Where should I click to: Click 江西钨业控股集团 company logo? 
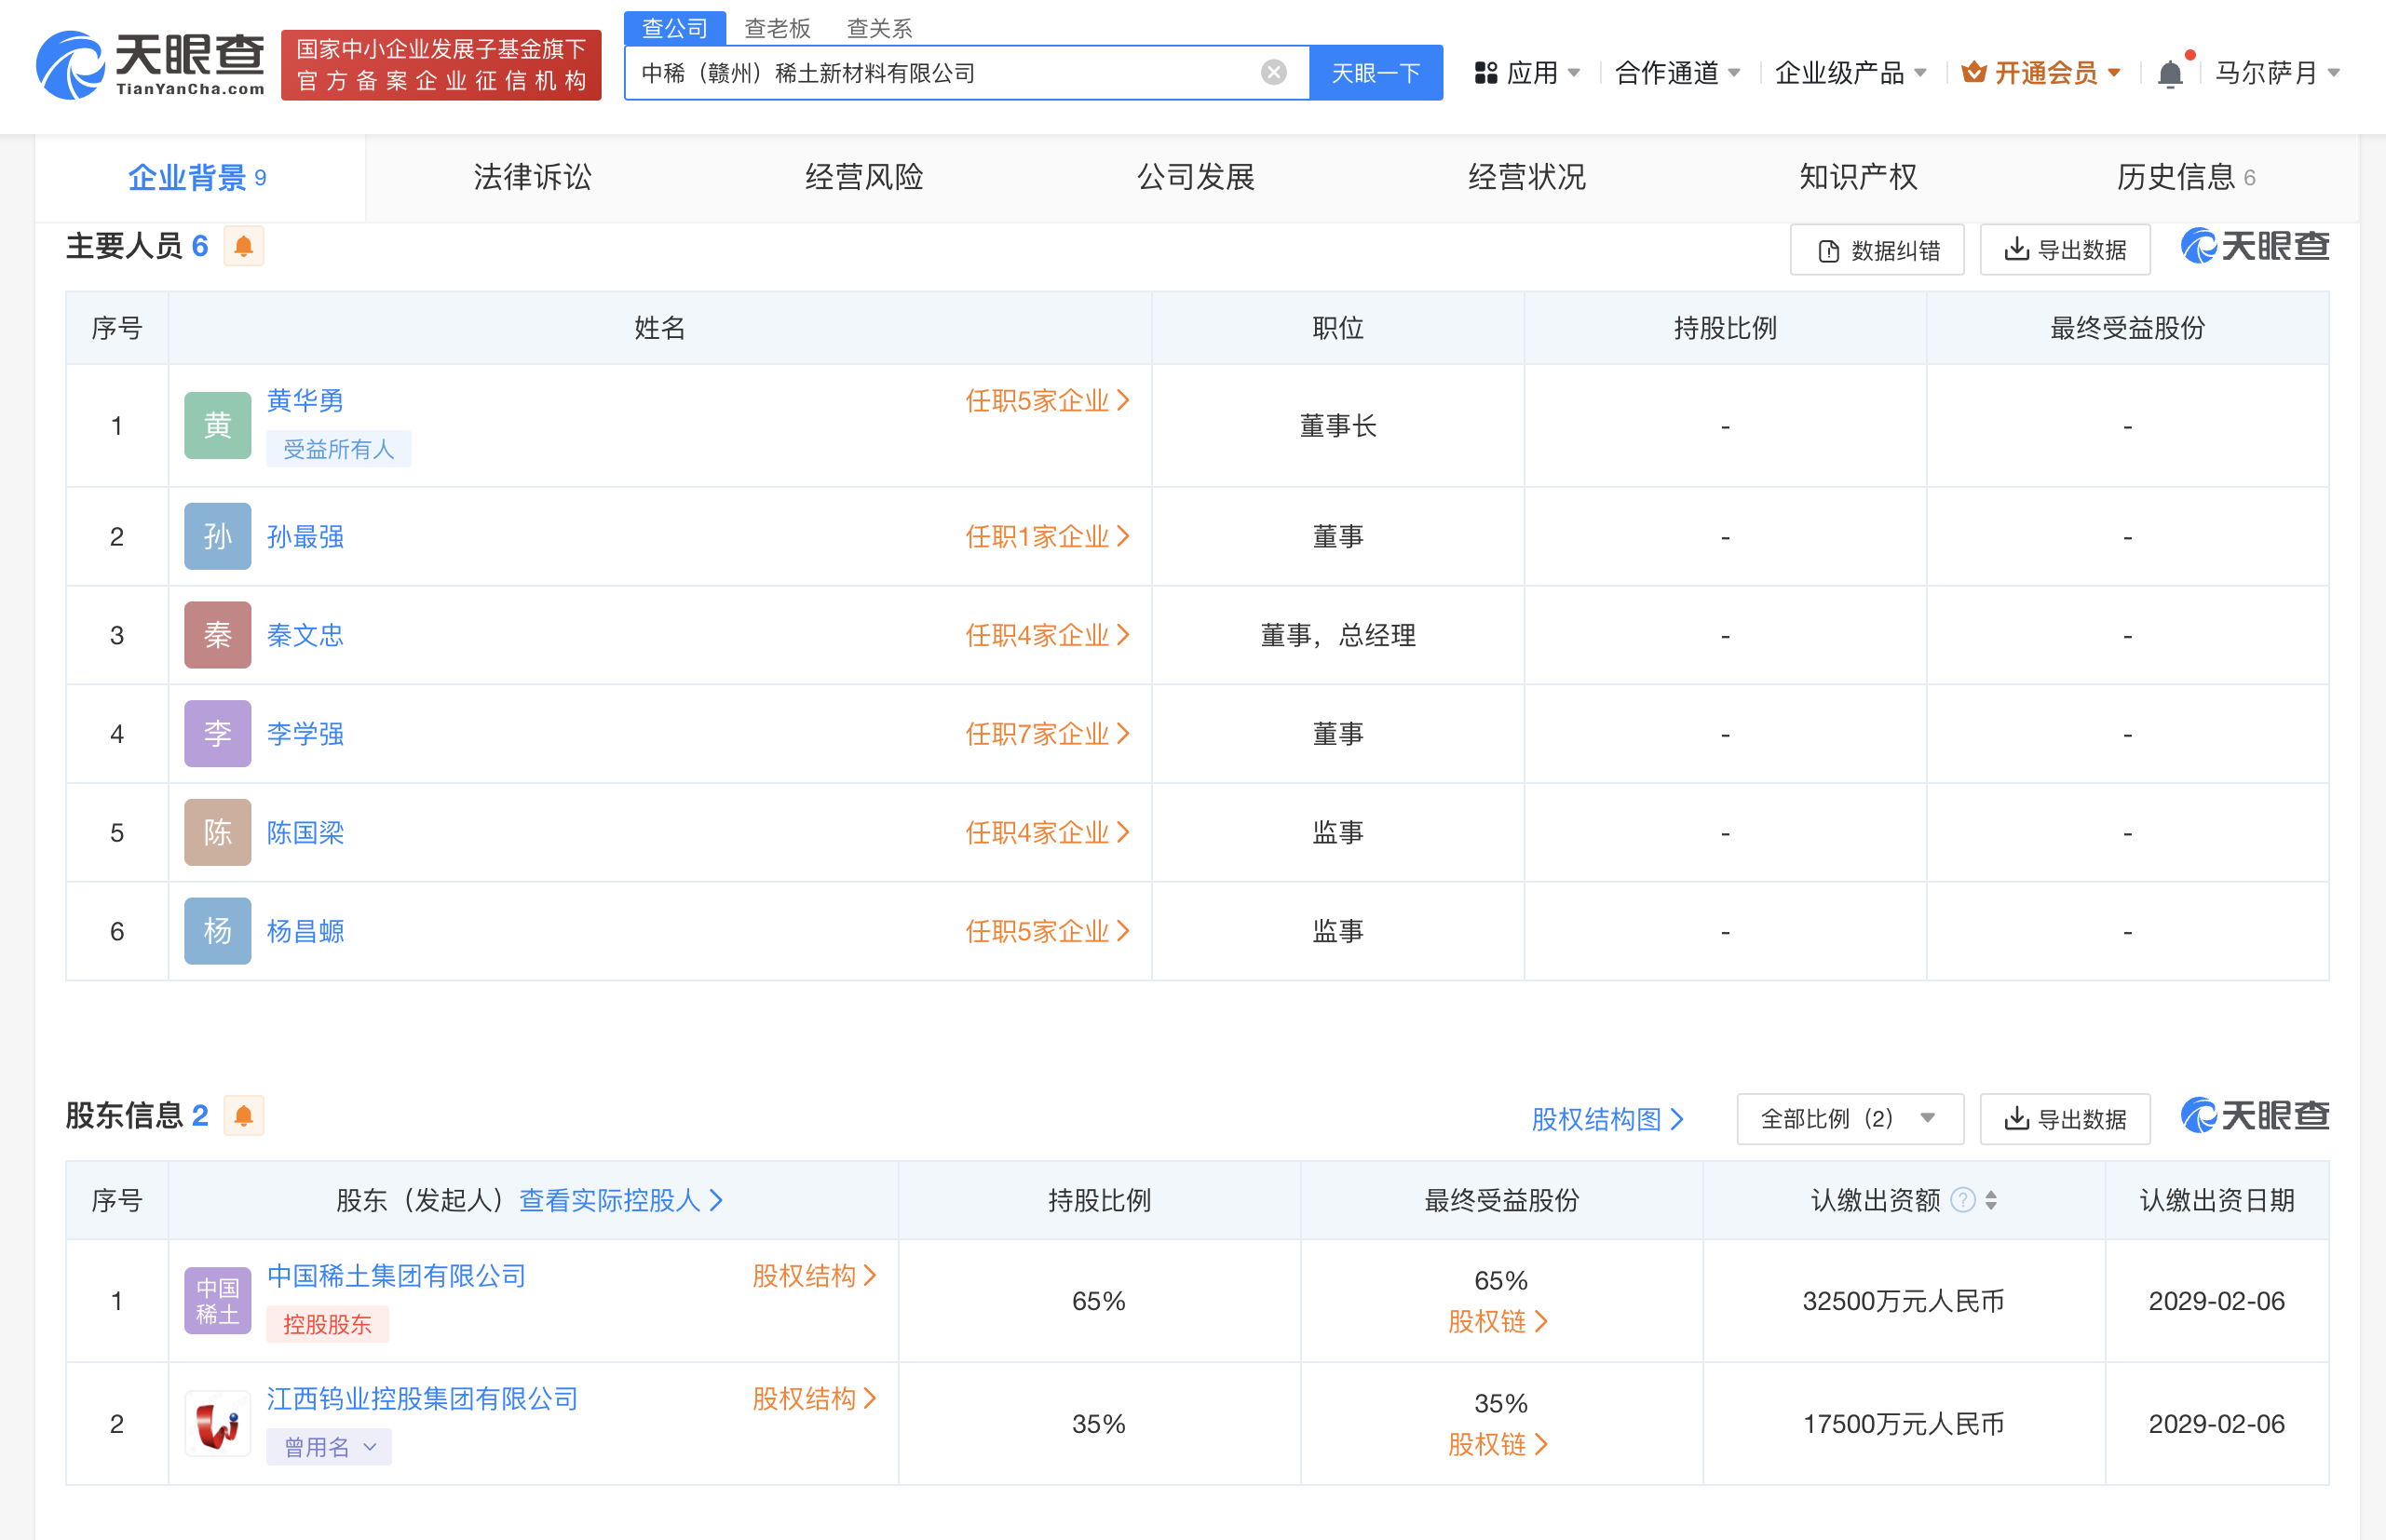[217, 1423]
